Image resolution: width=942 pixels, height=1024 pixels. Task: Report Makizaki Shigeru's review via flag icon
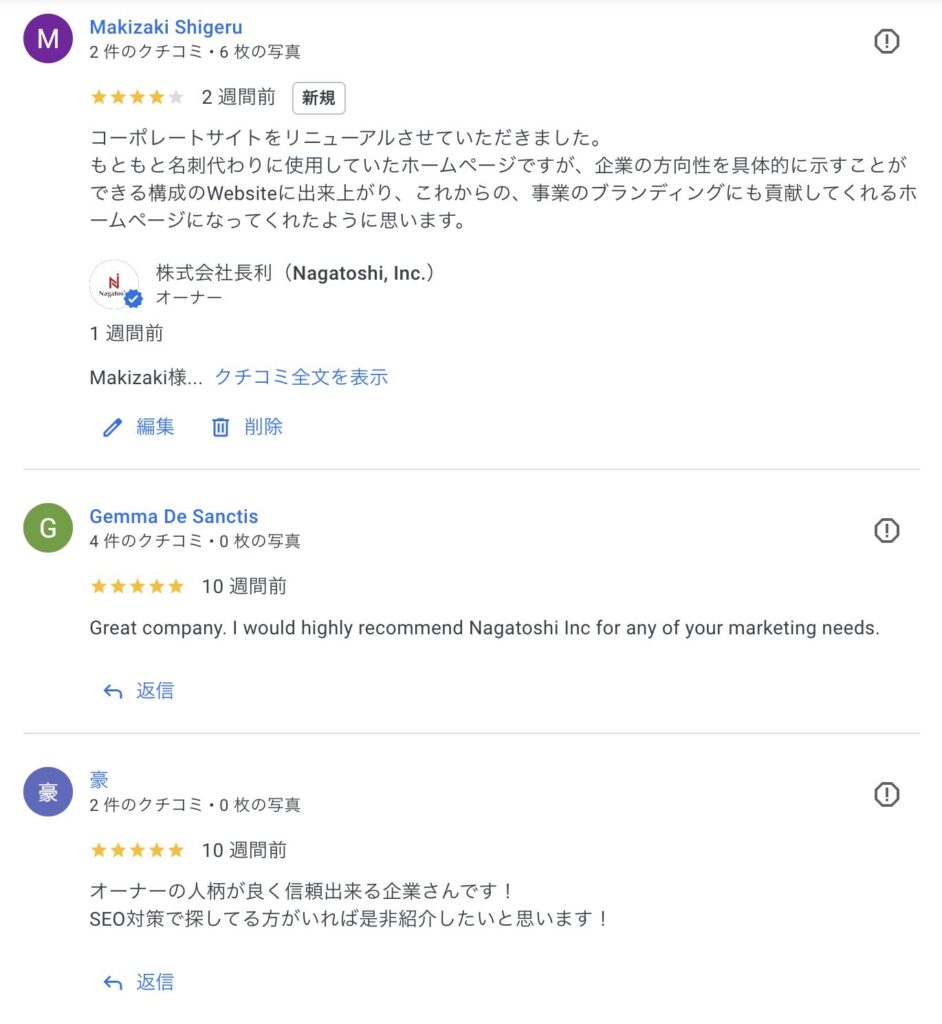(886, 41)
